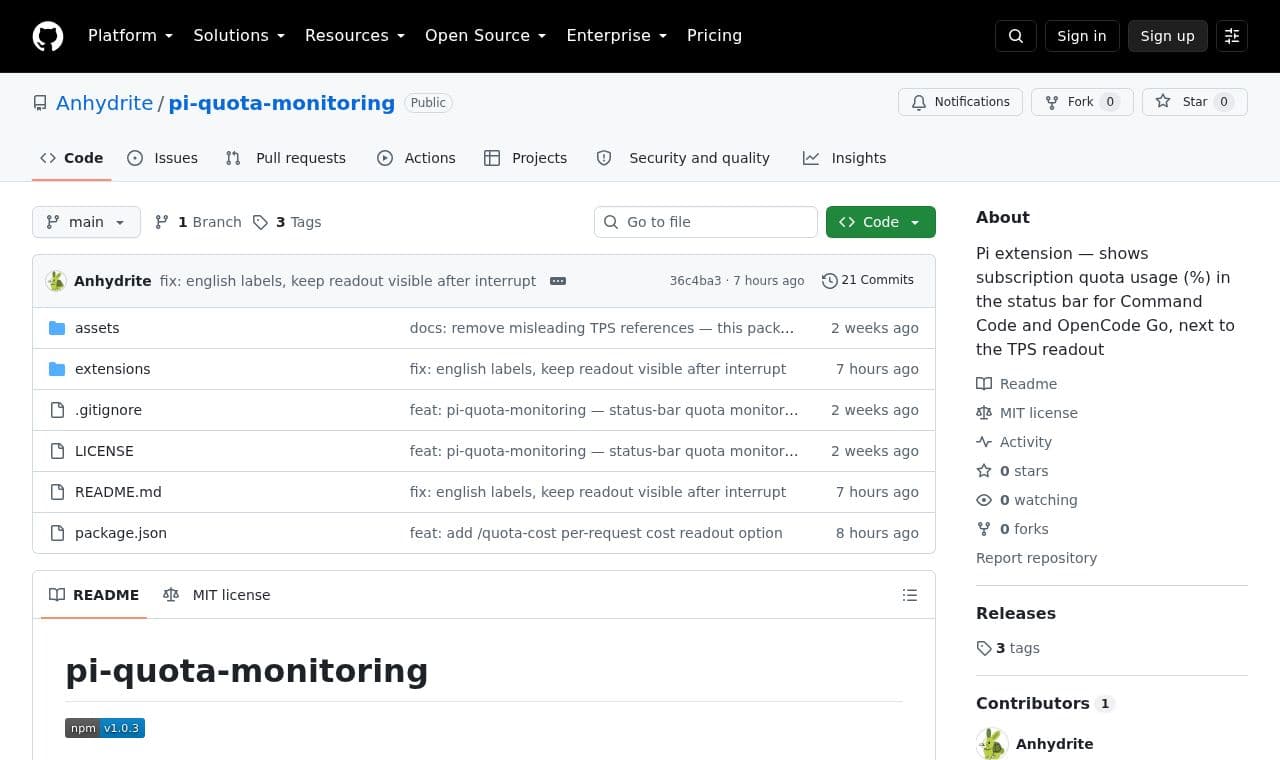
Task: Open the Notifications button
Action: point(961,102)
